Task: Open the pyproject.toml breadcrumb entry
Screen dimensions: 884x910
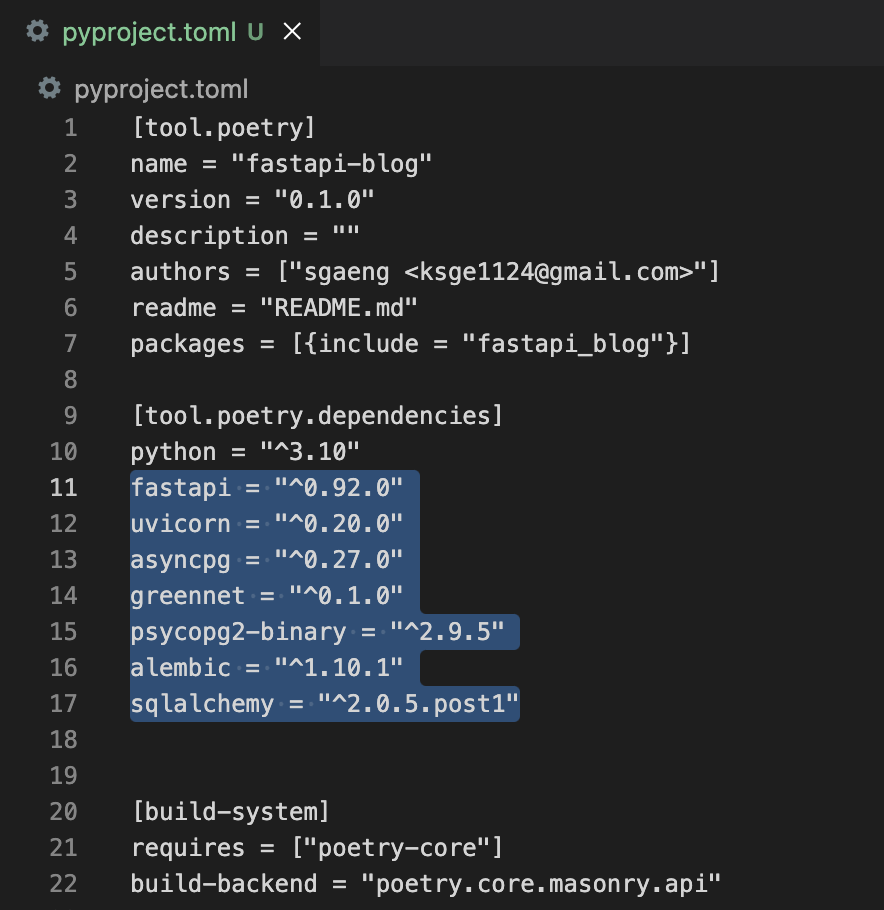Action: coord(161,90)
